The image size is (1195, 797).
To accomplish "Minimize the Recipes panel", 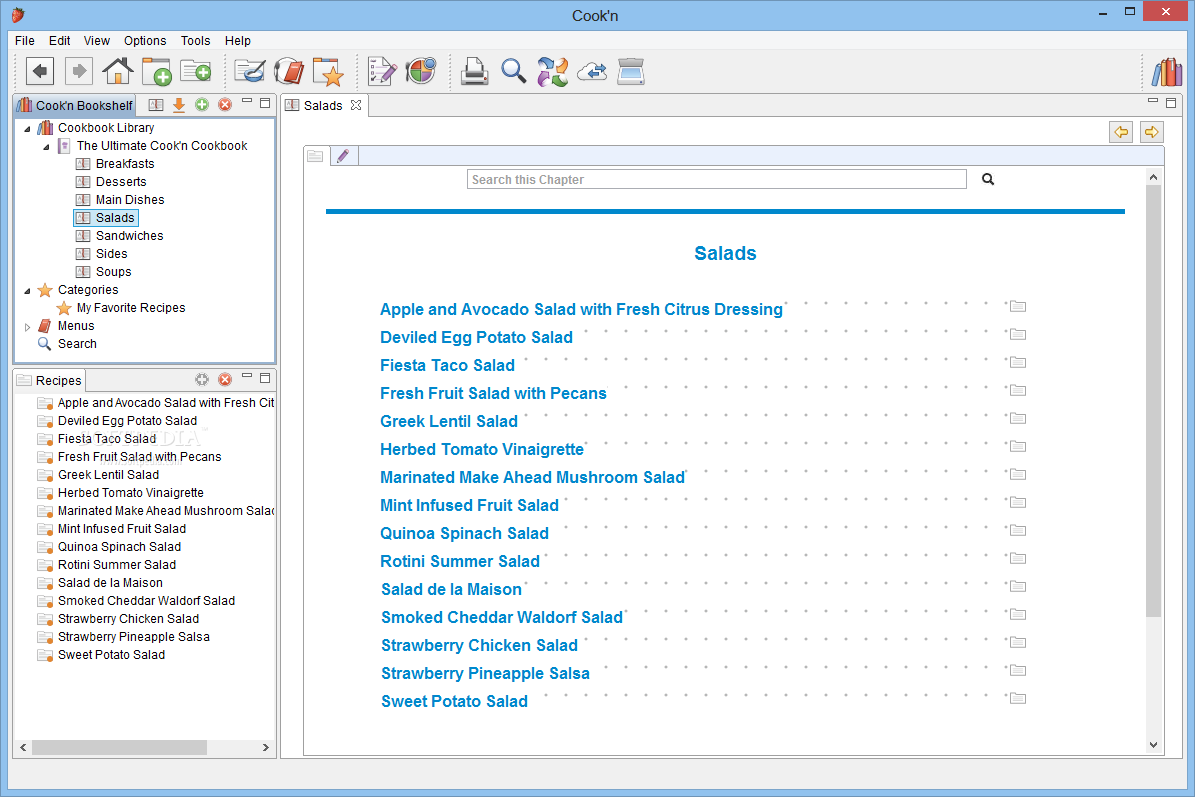I will click(247, 376).
